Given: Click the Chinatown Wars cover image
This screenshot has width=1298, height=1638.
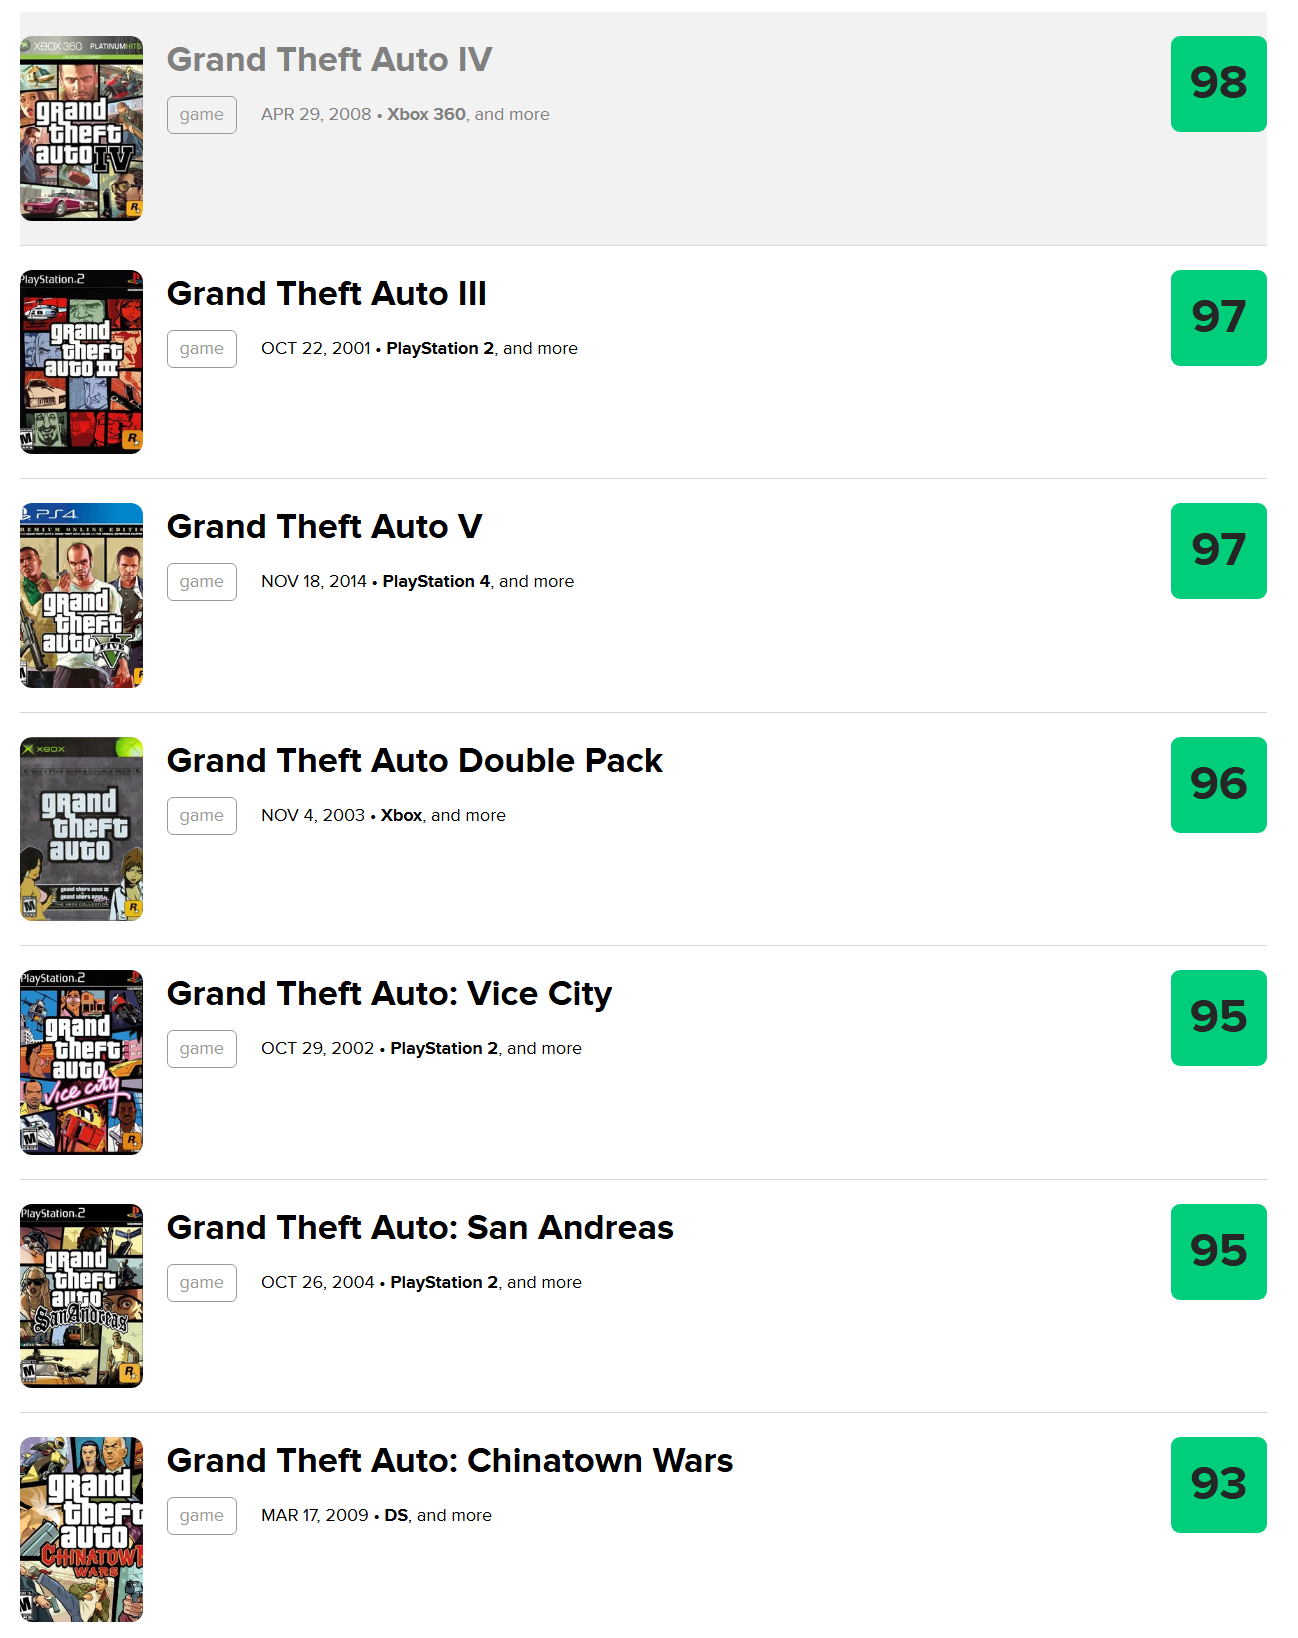Looking at the screenshot, I should coord(81,1529).
